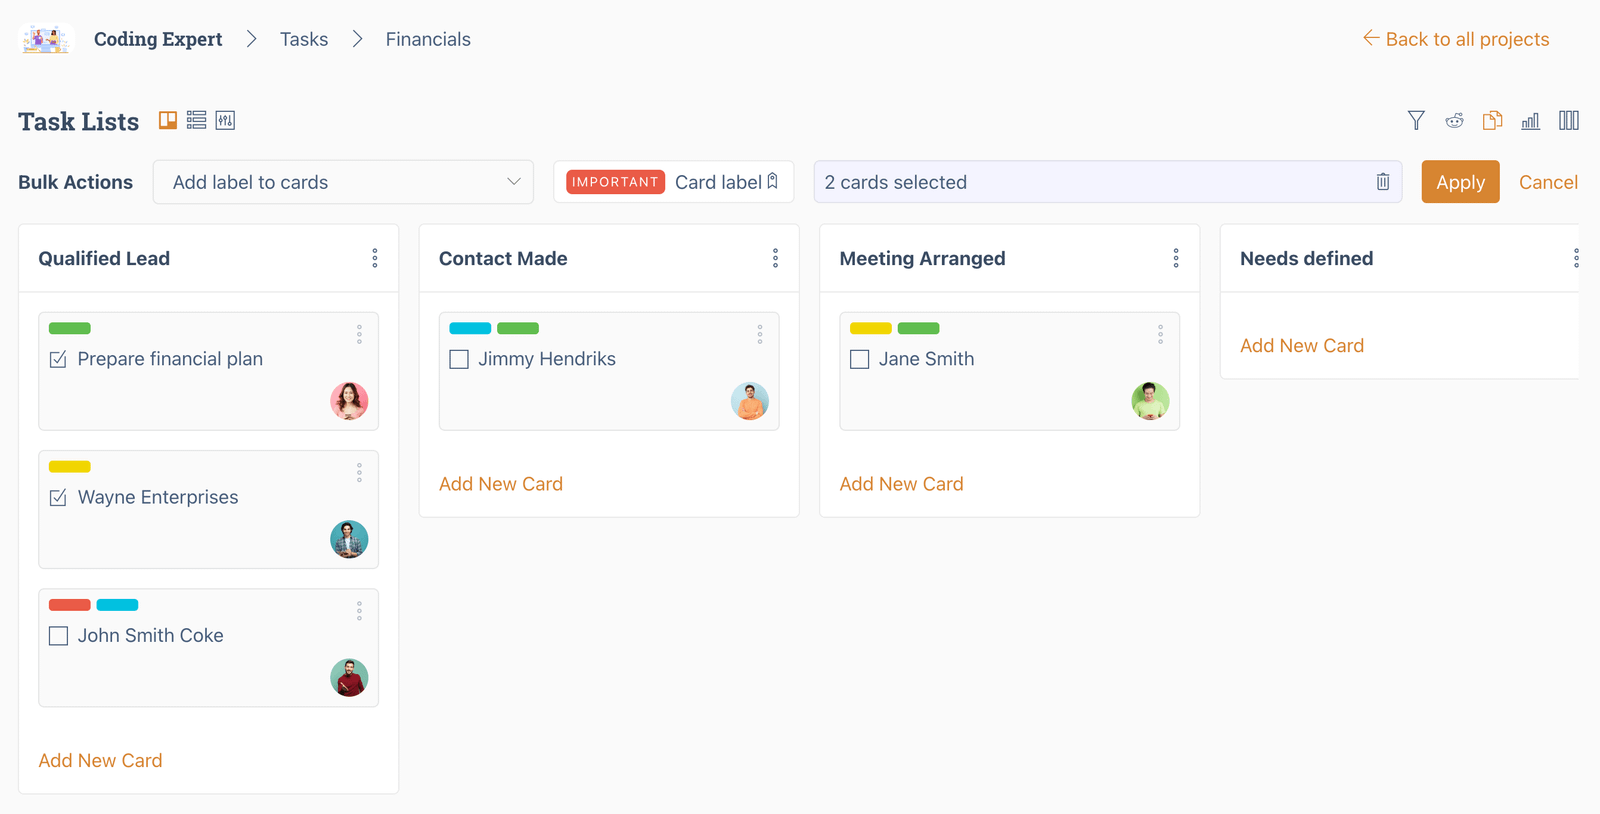Check the Jane Smith card checkbox

859,359
